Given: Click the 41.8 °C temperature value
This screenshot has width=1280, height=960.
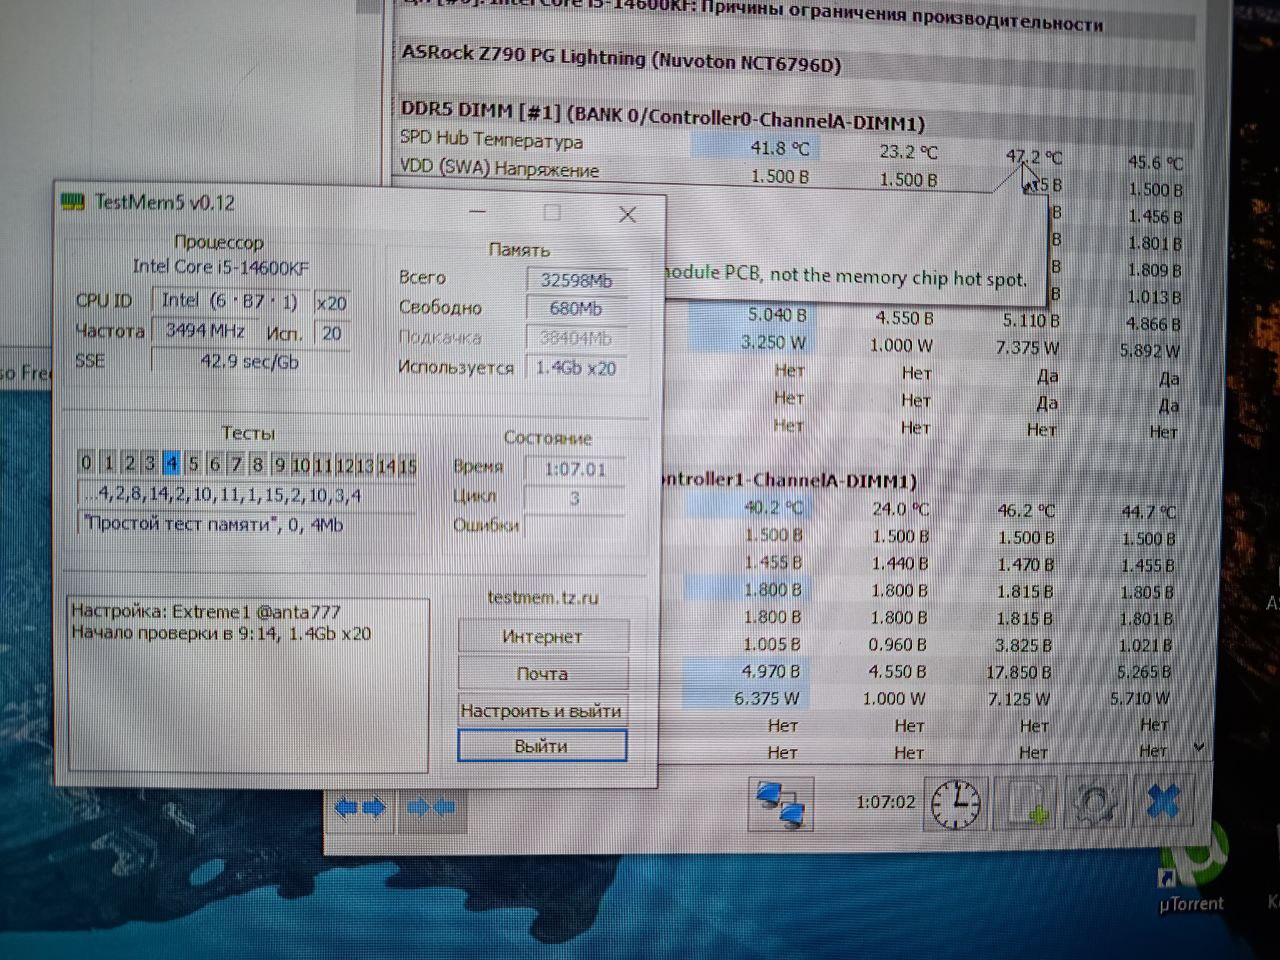Looking at the screenshot, I should 780,148.
